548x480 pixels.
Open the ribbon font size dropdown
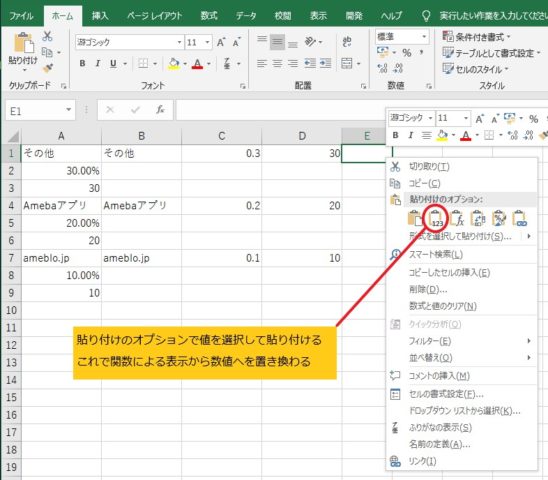pos(207,42)
